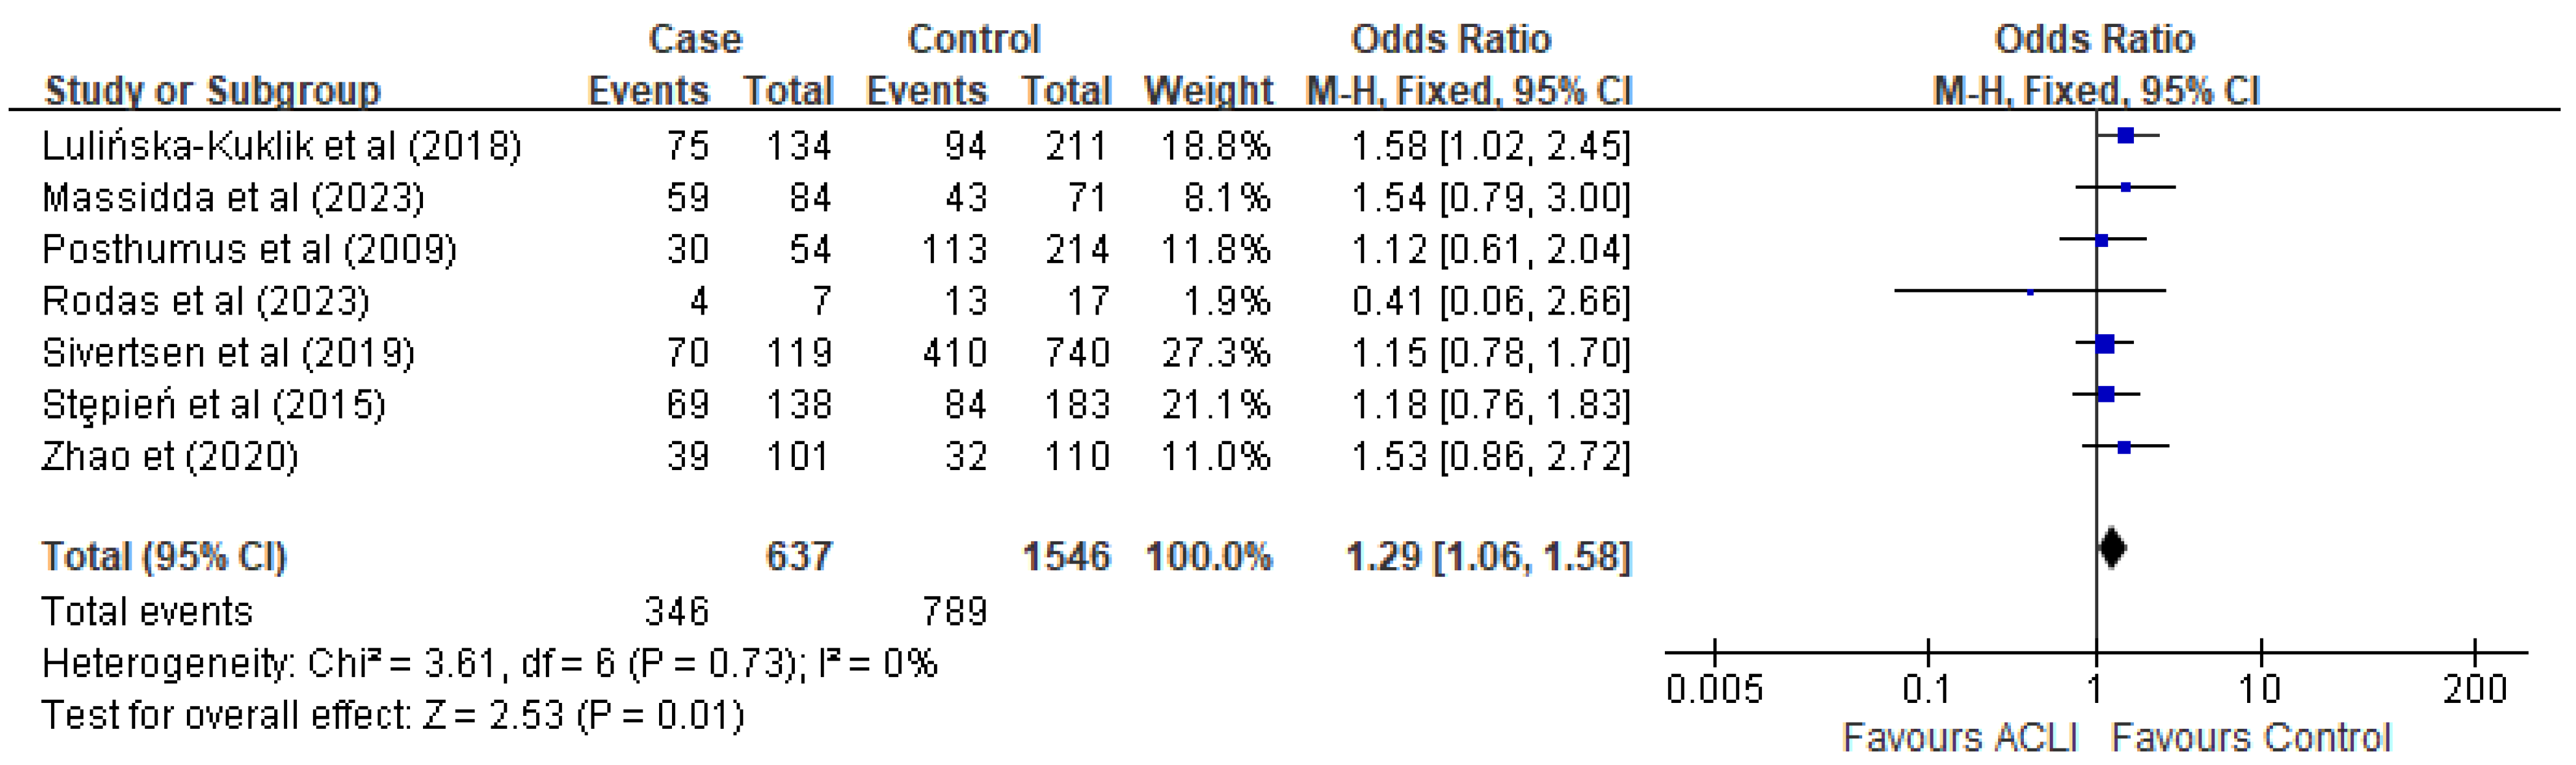Click the "Weight" column header
Viewport: 2576px width, 765px height.
point(1208,91)
